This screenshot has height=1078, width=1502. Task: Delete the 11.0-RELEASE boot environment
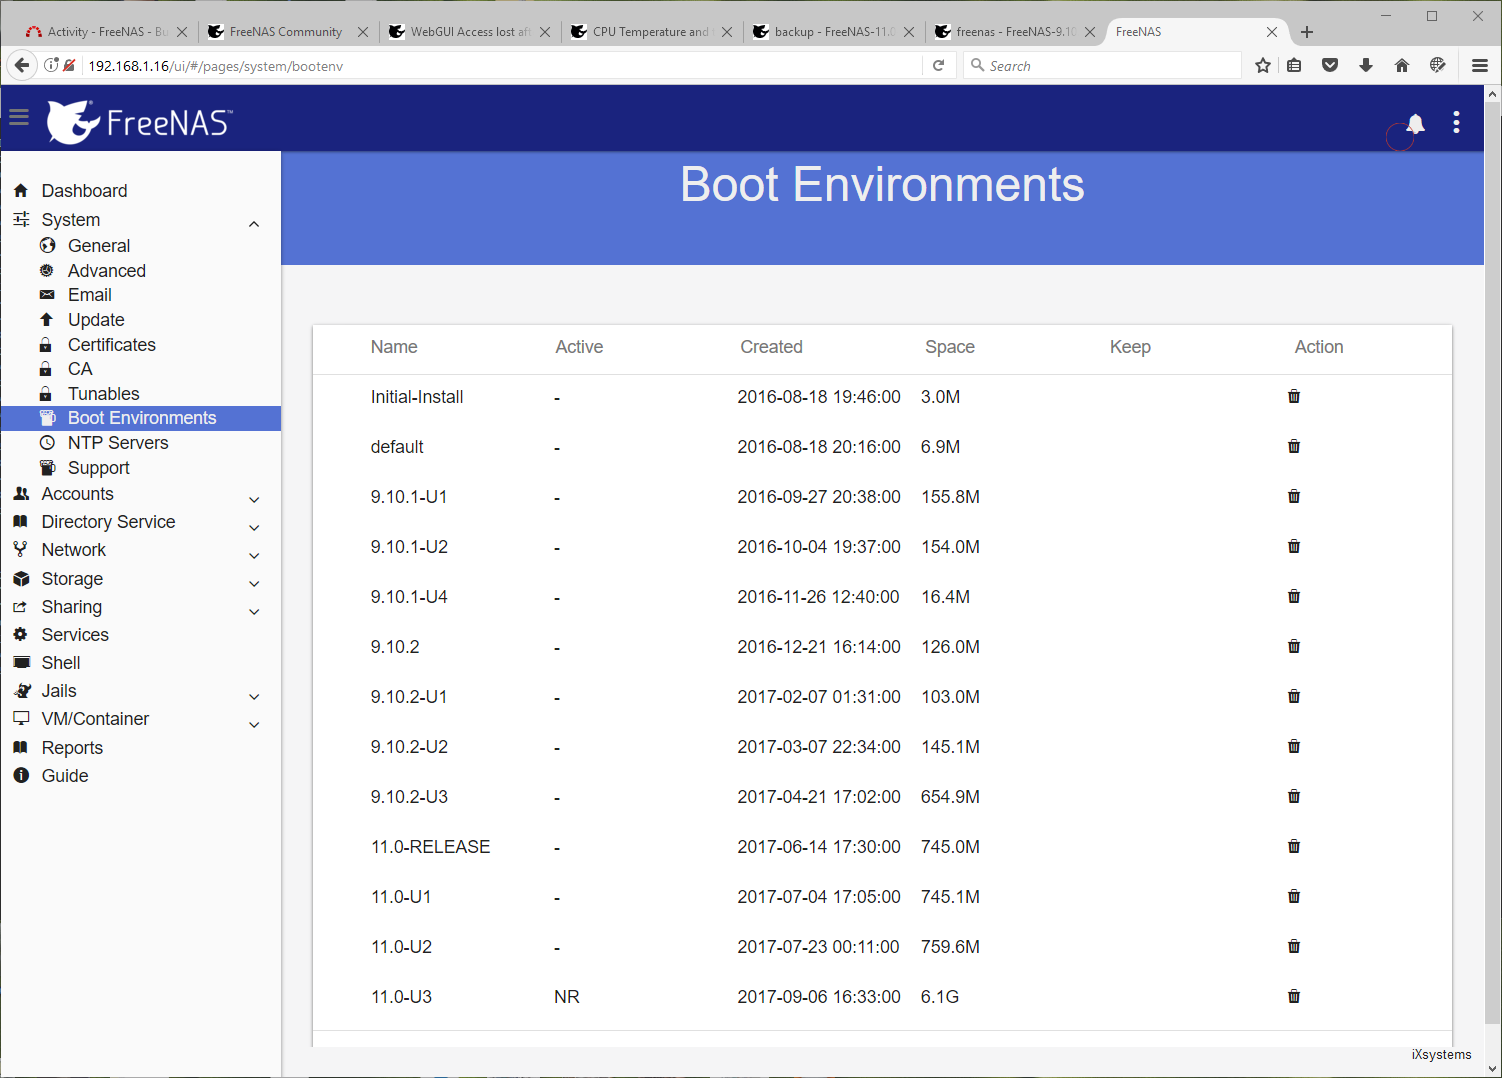coord(1294,847)
